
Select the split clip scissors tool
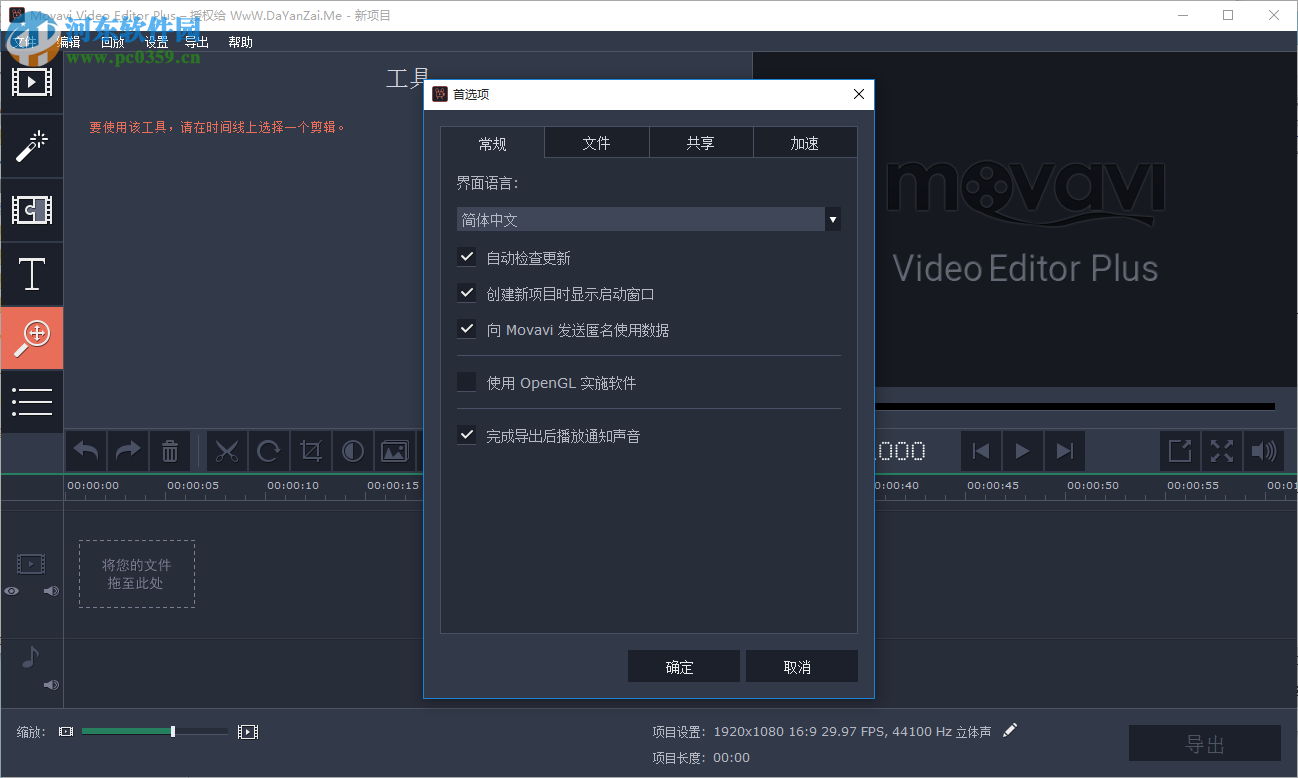tap(227, 451)
